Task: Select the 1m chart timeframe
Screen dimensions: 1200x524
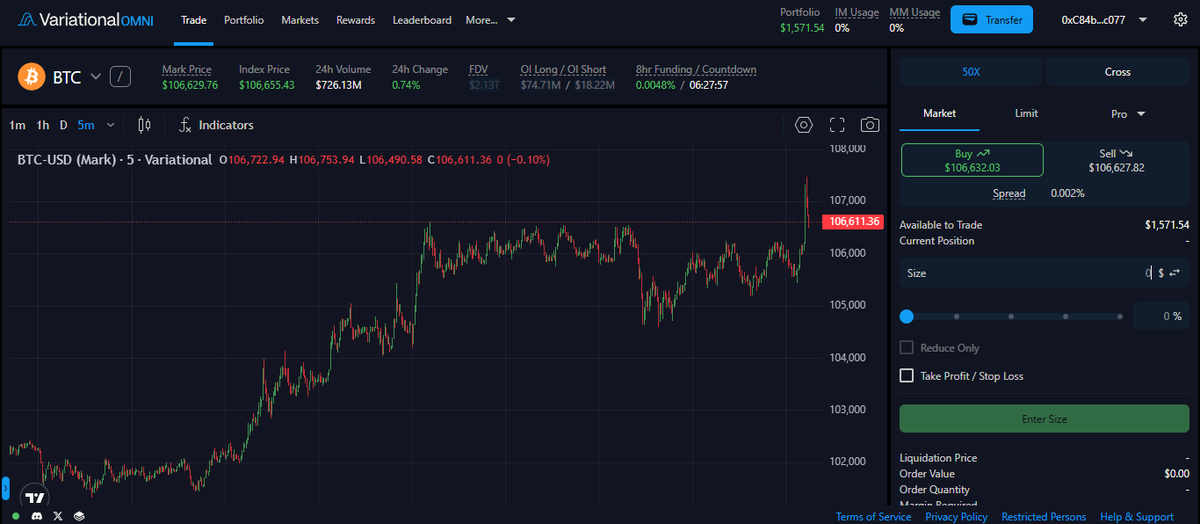Action: pyautogui.click(x=17, y=125)
